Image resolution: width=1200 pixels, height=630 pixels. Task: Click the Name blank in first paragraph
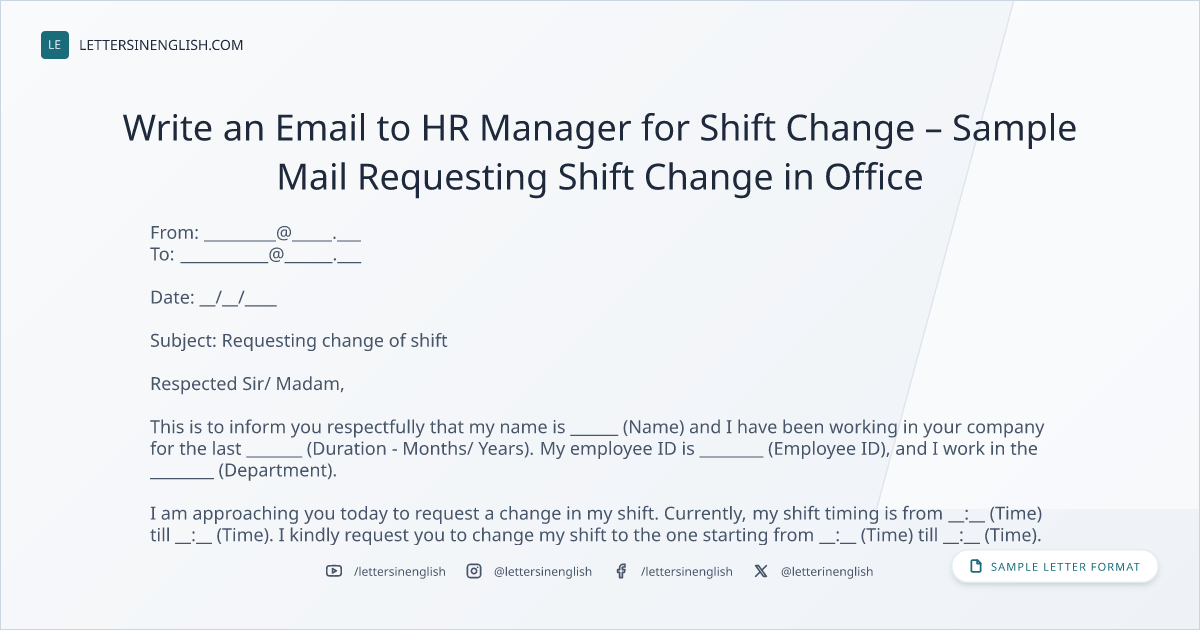(594, 428)
